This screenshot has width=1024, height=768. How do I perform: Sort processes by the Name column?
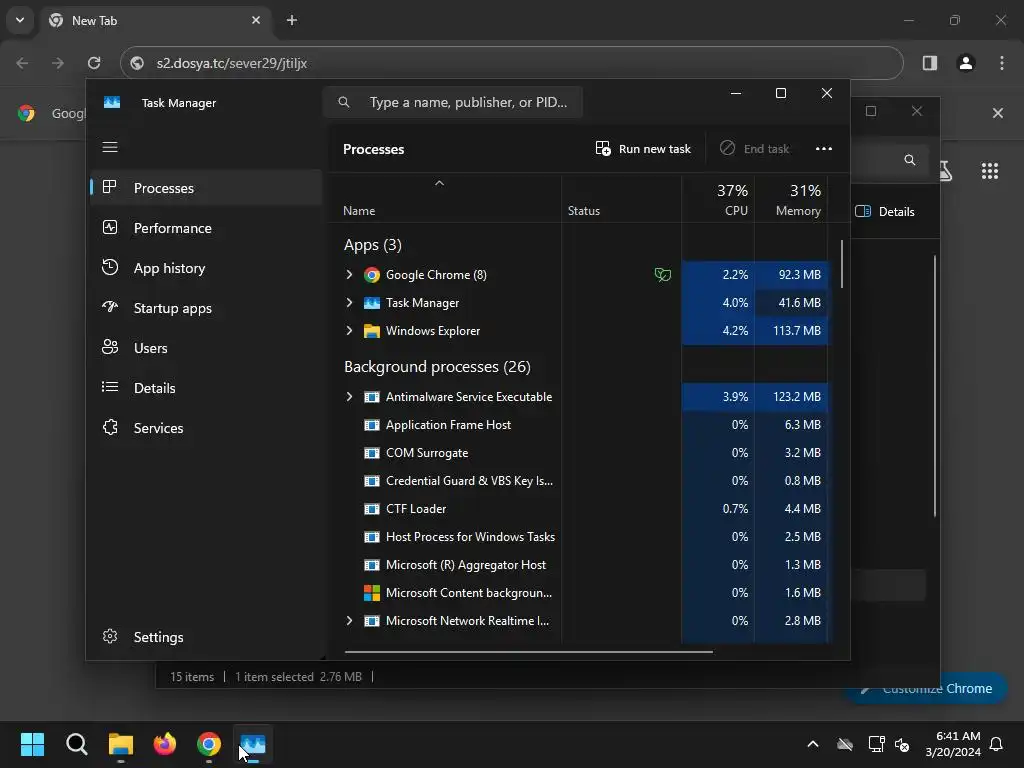click(x=359, y=211)
